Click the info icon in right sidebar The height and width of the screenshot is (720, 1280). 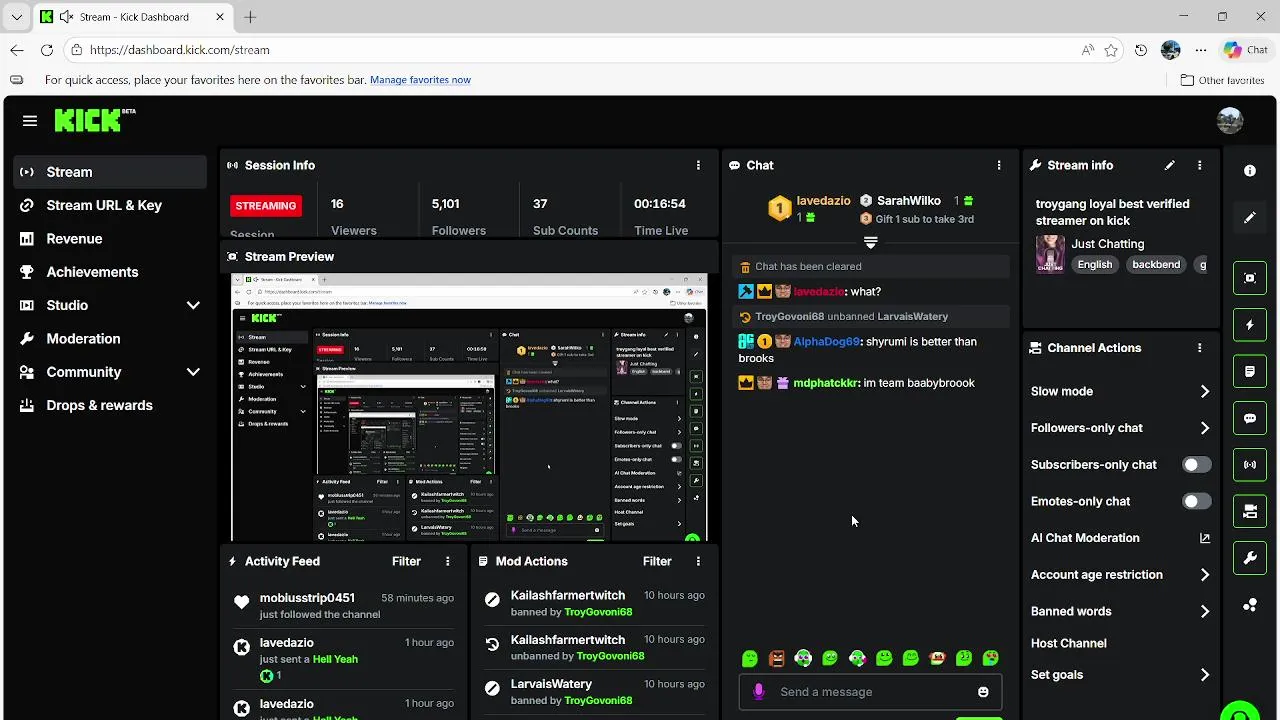coord(1250,171)
